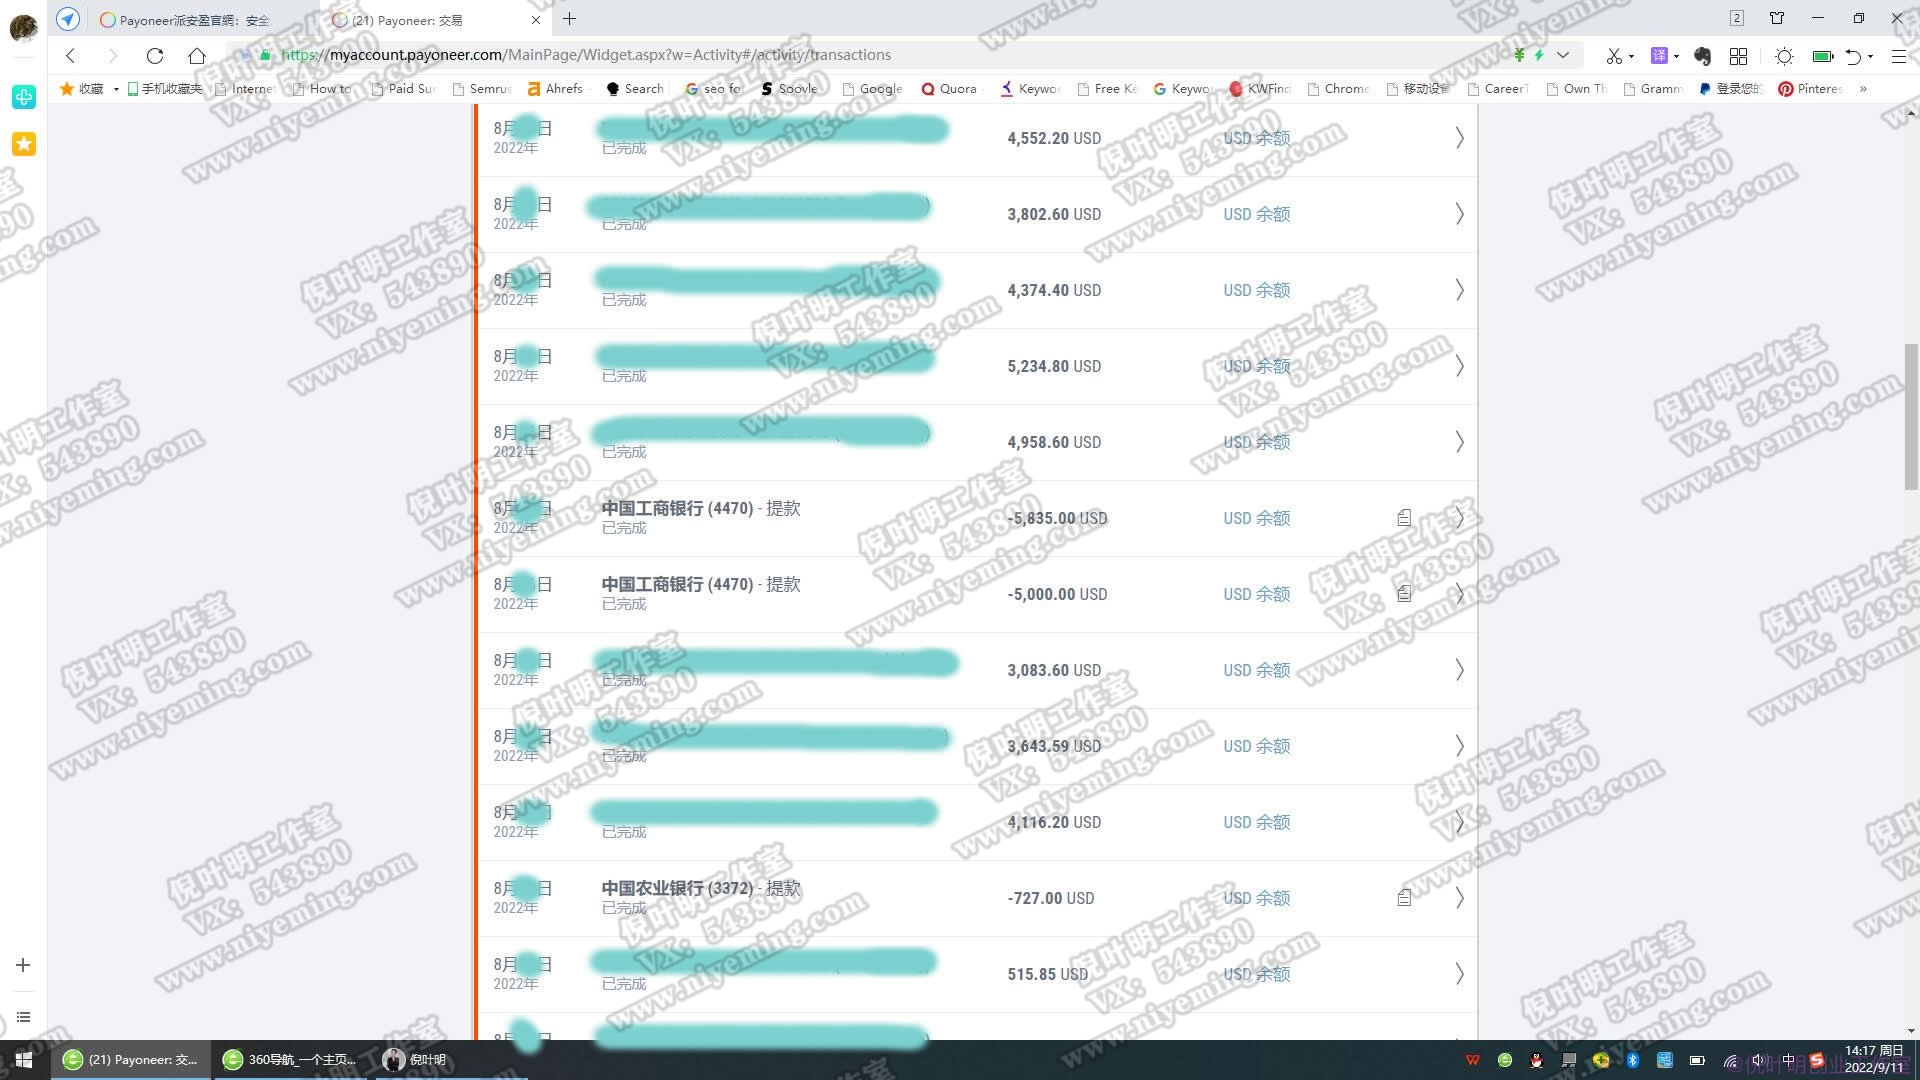Click the forward navigation arrow icon

pyautogui.click(x=113, y=54)
